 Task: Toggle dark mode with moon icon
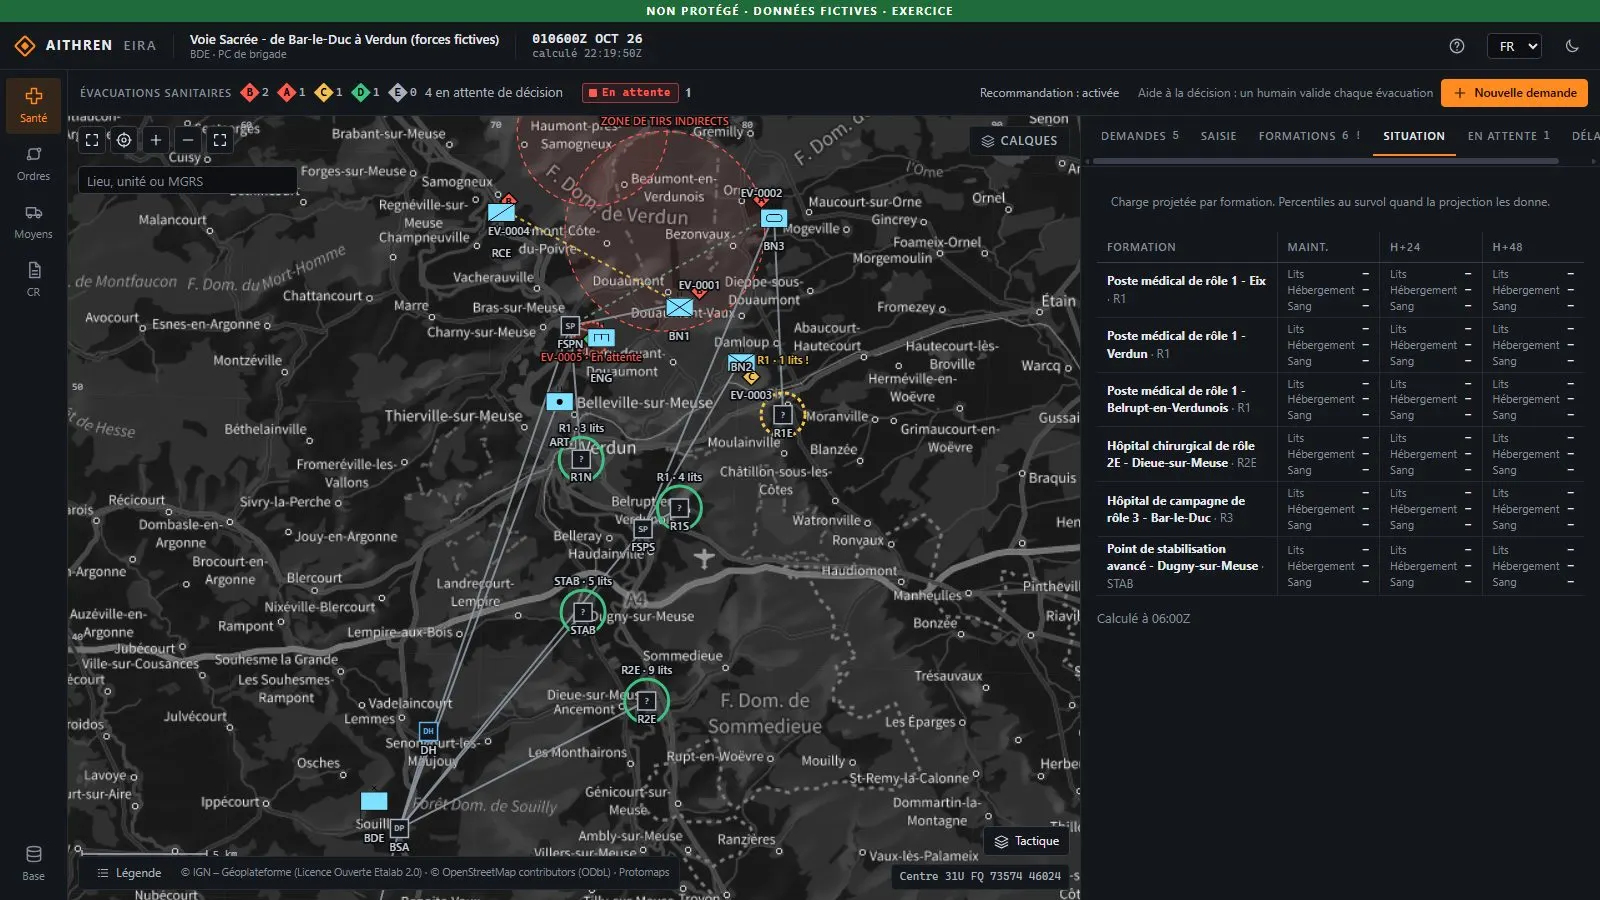pyautogui.click(x=1572, y=46)
